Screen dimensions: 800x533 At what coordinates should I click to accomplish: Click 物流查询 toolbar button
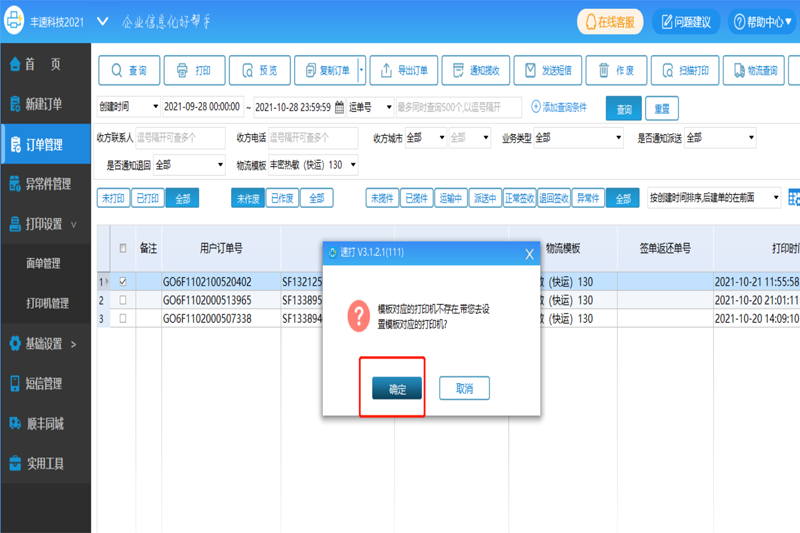pyautogui.click(x=754, y=70)
